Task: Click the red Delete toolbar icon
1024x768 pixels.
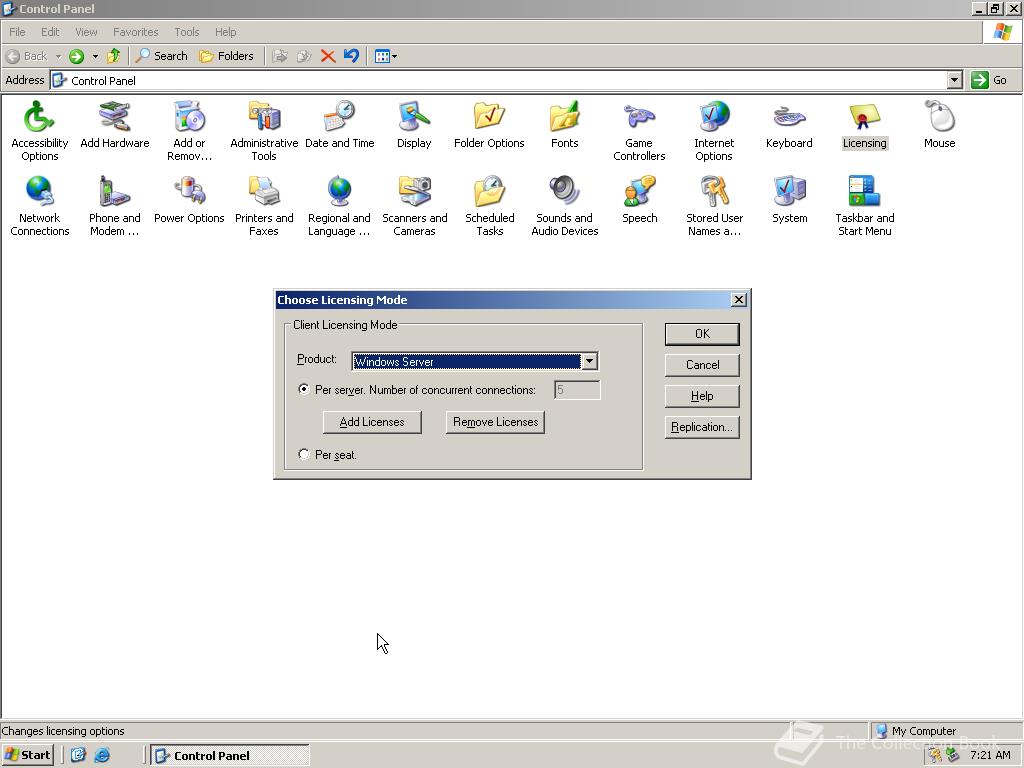Action: coord(328,56)
